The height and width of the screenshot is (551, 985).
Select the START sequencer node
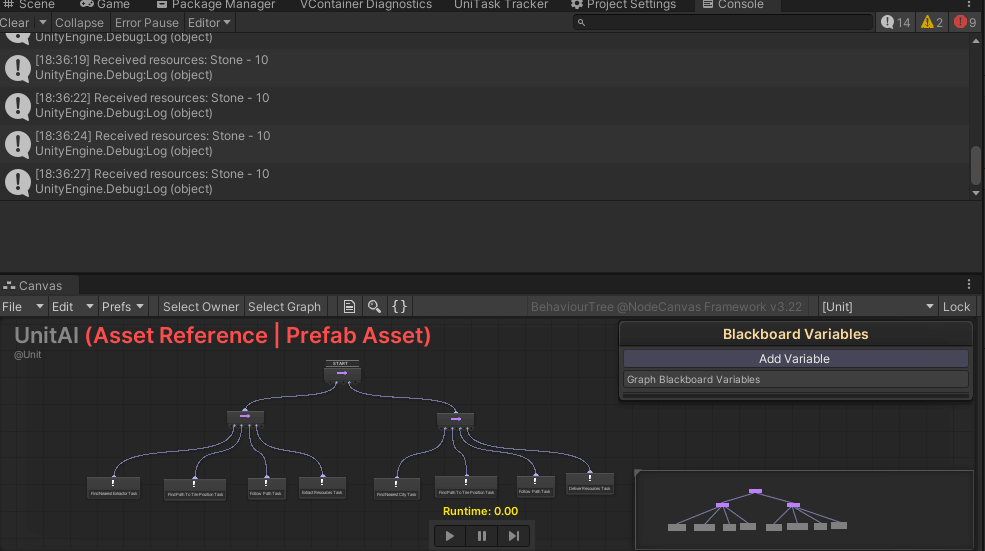click(342, 373)
